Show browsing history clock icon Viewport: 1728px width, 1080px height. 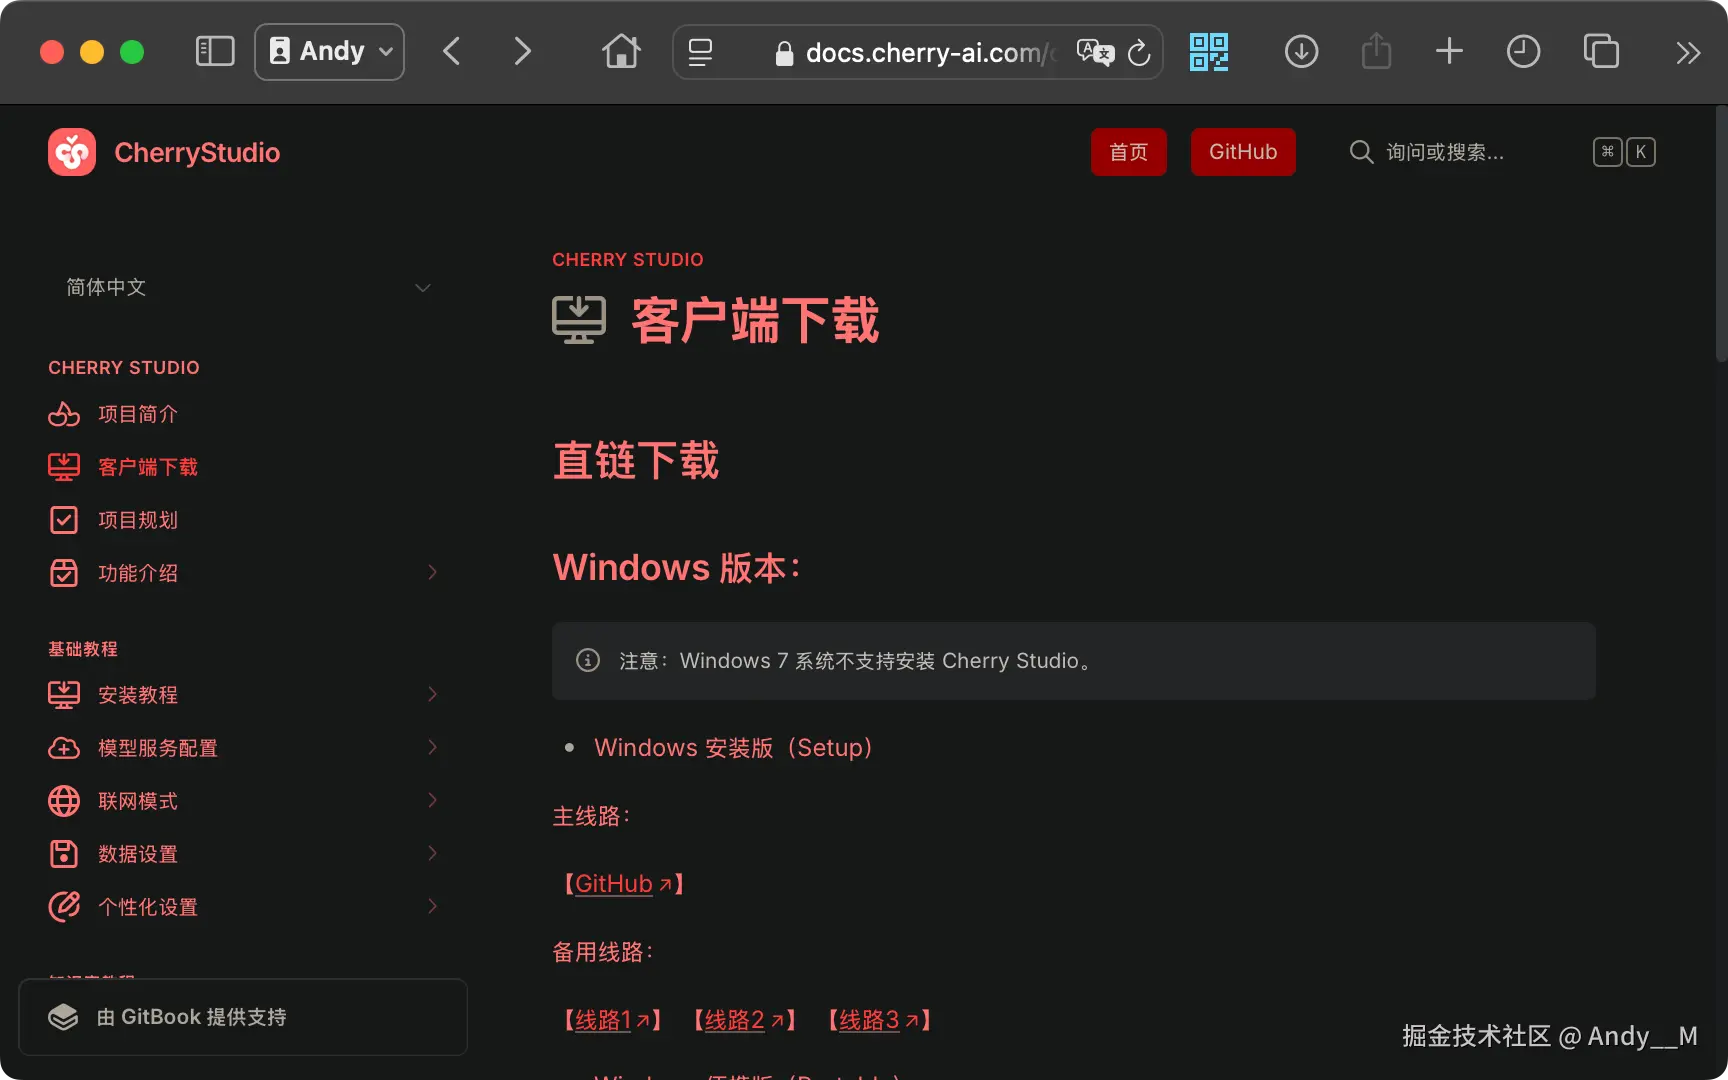(x=1523, y=52)
